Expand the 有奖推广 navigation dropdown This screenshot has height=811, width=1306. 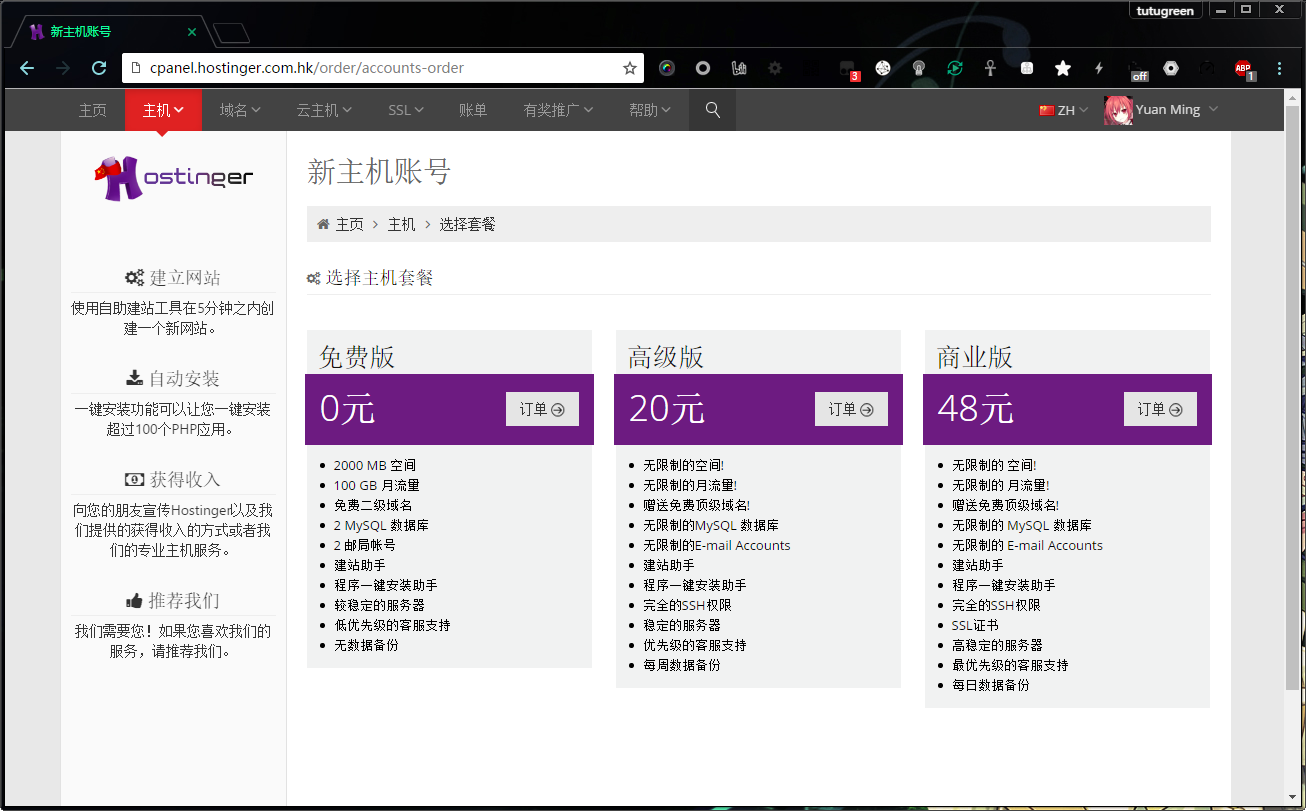pyautogui.click(x=558, y=110)
